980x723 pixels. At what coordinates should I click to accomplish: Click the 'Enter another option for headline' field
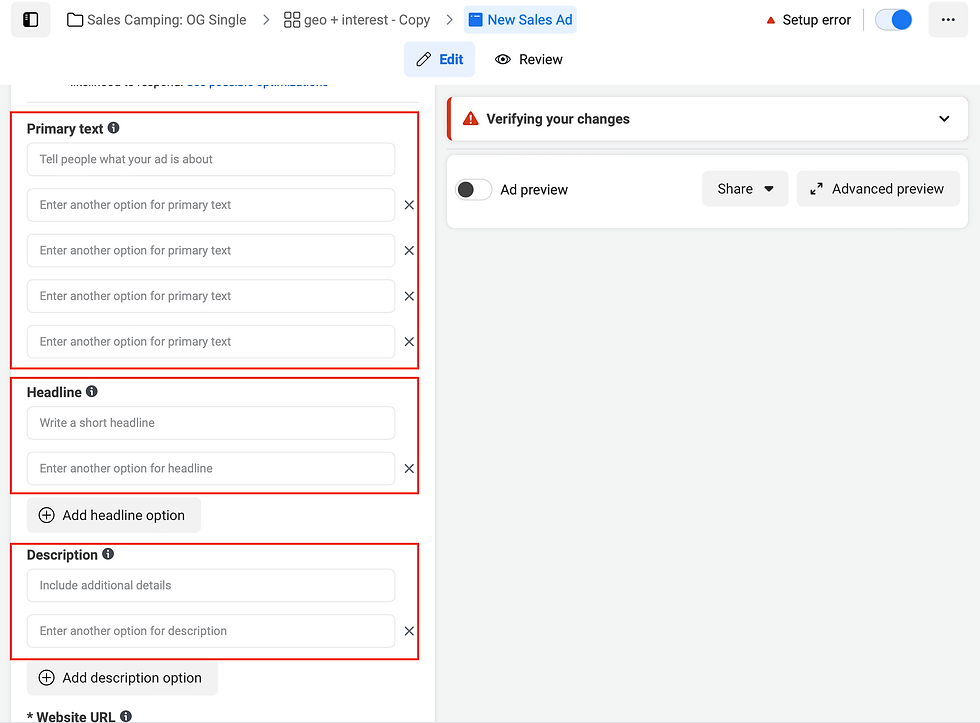211,469
